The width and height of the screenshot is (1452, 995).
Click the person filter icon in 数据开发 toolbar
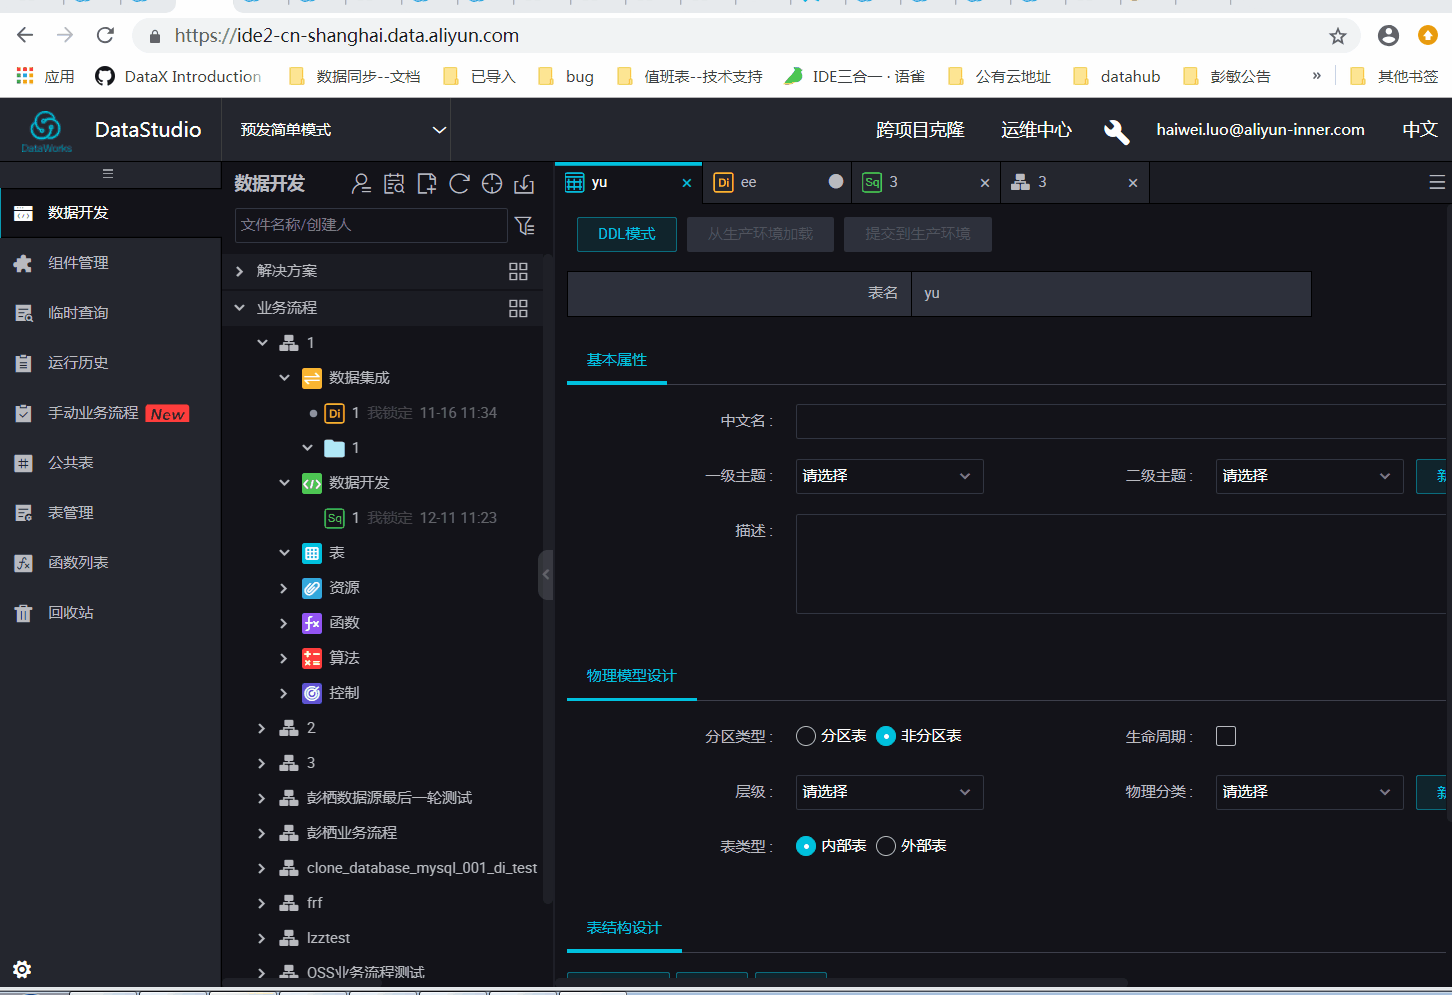click(x=361, y=184)
